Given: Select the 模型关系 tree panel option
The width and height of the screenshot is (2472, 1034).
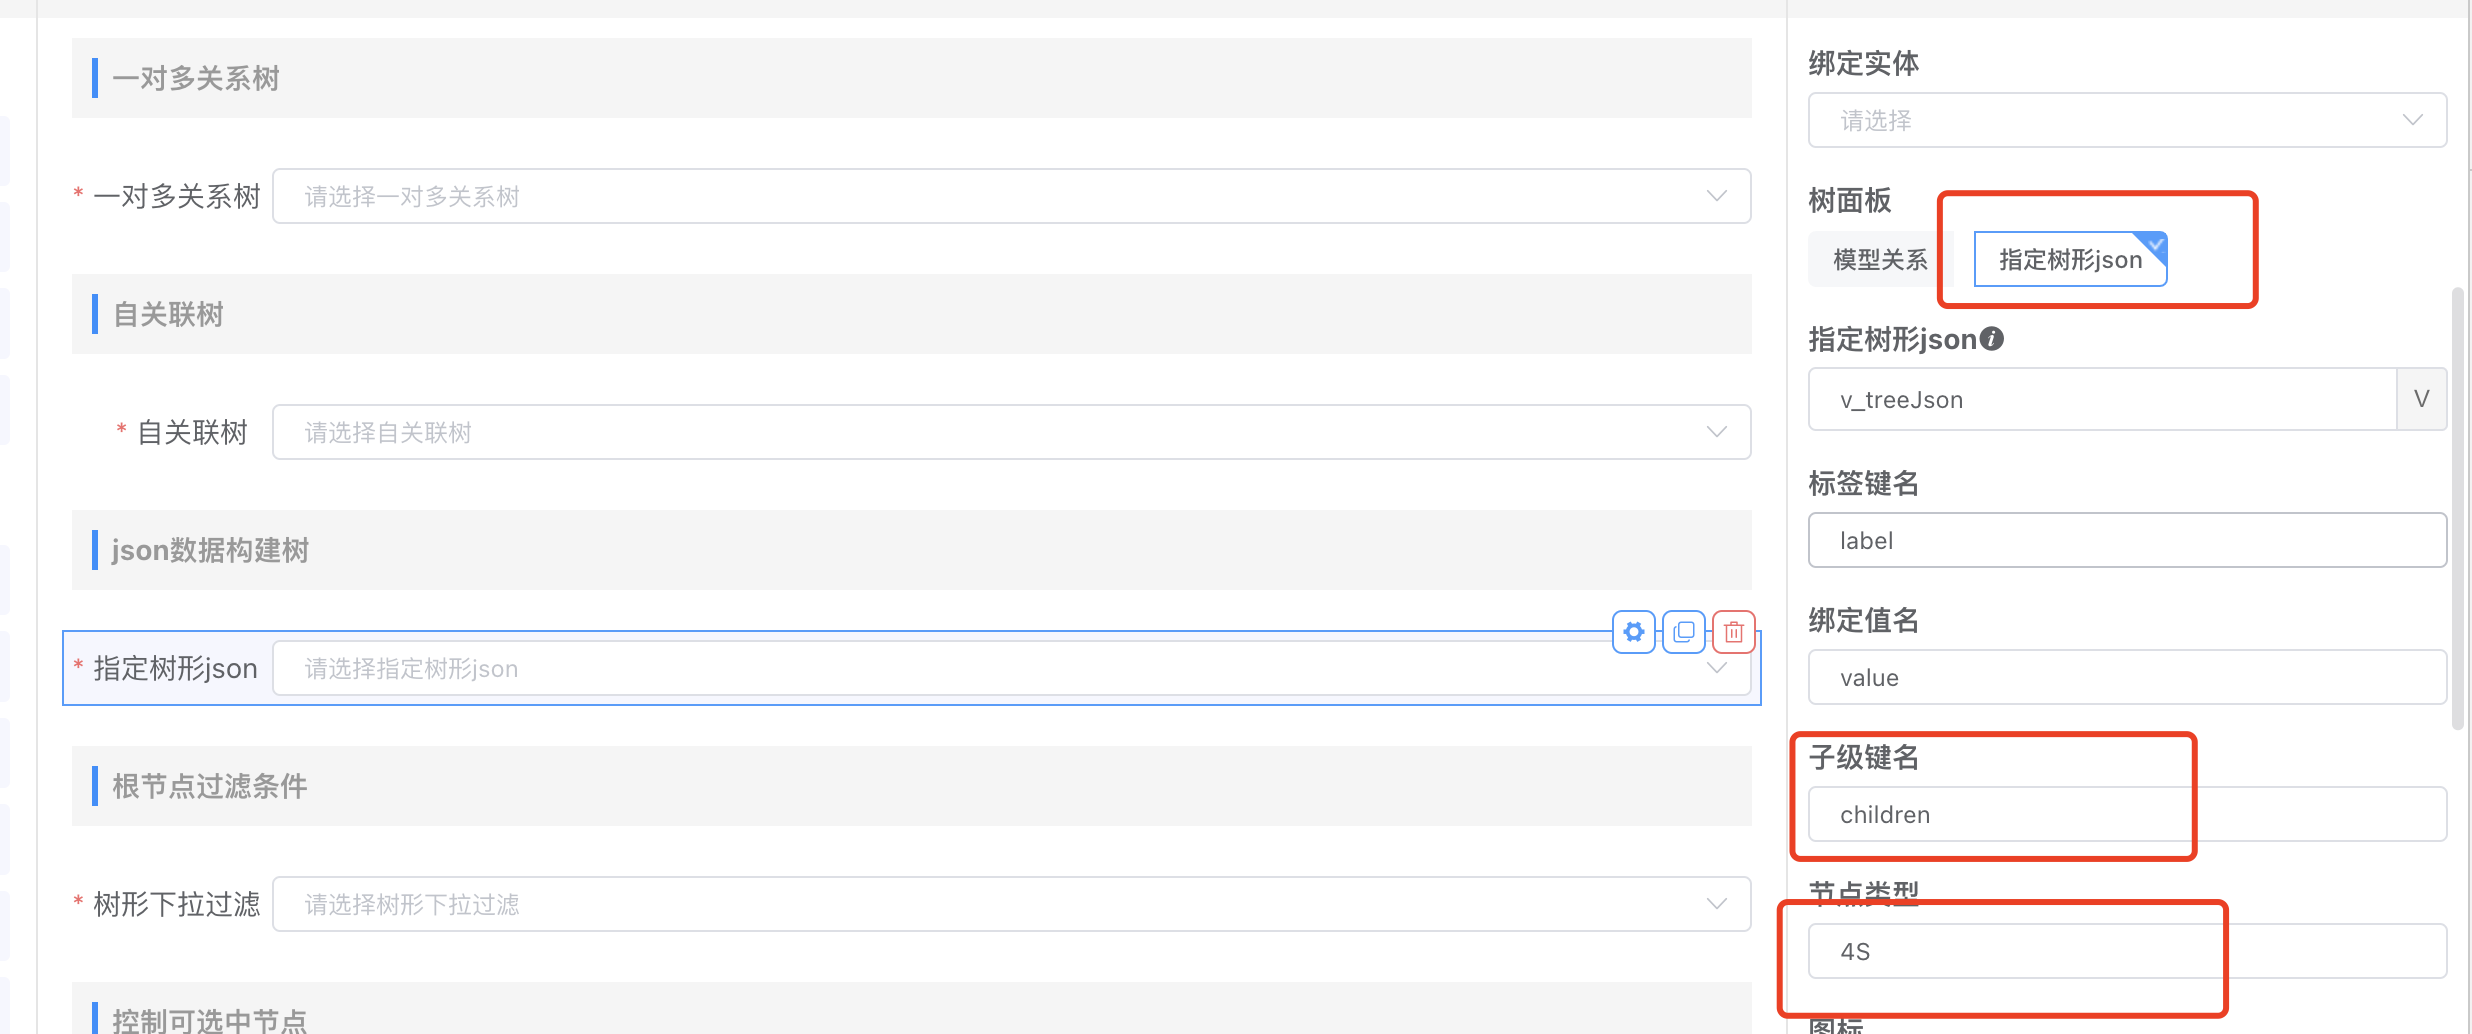Looking at the screenshot, I should click(1879, 260).
